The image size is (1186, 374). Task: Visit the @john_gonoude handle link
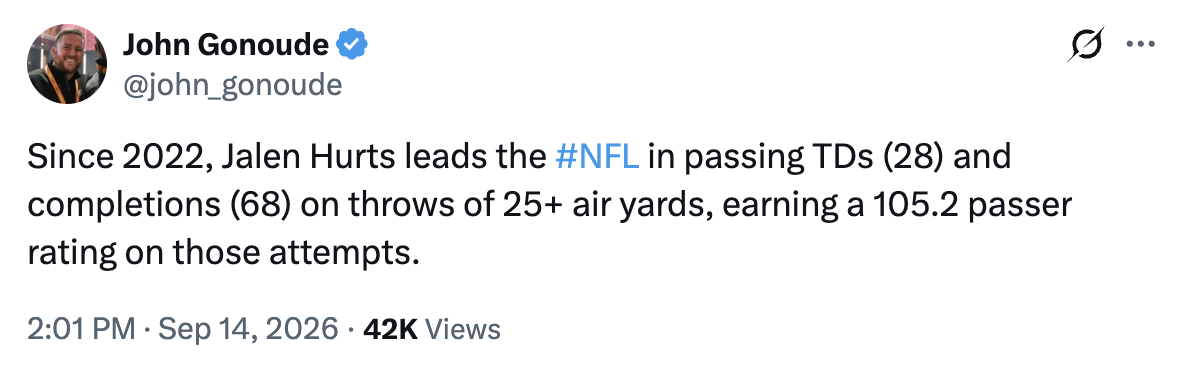(232, 85)
